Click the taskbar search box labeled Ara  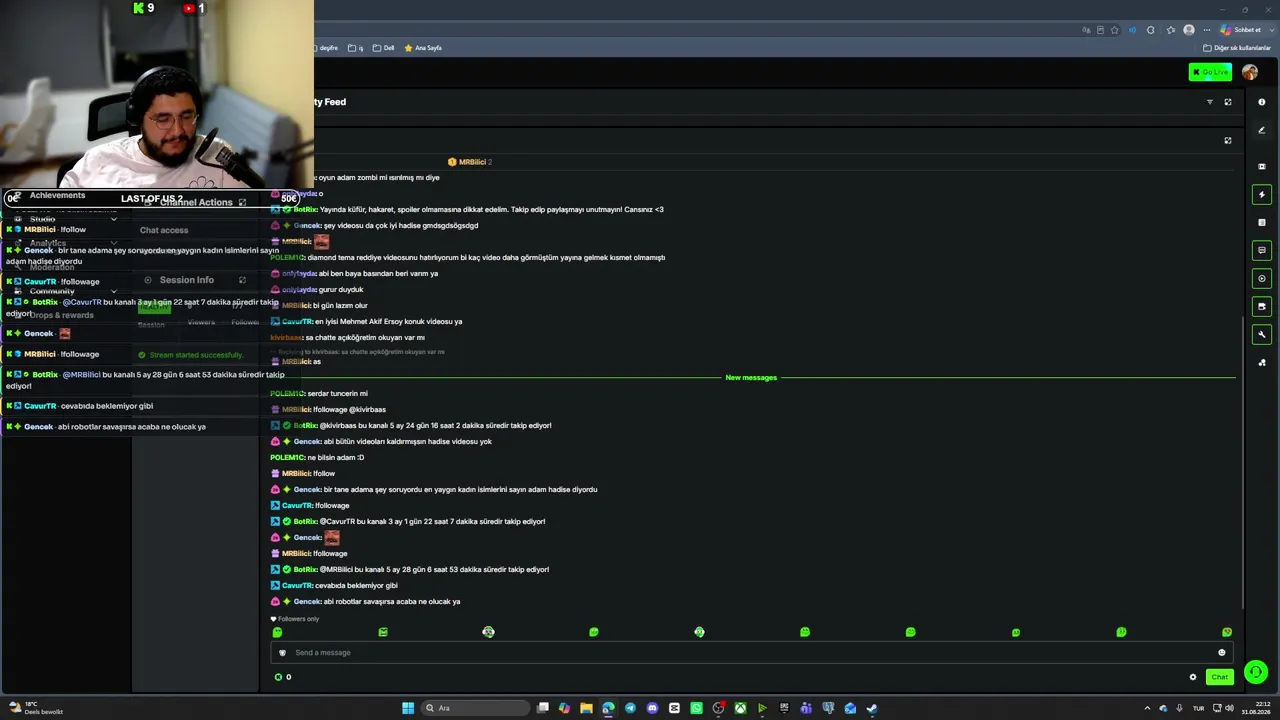pyautogui.click(x=475, y=708)
